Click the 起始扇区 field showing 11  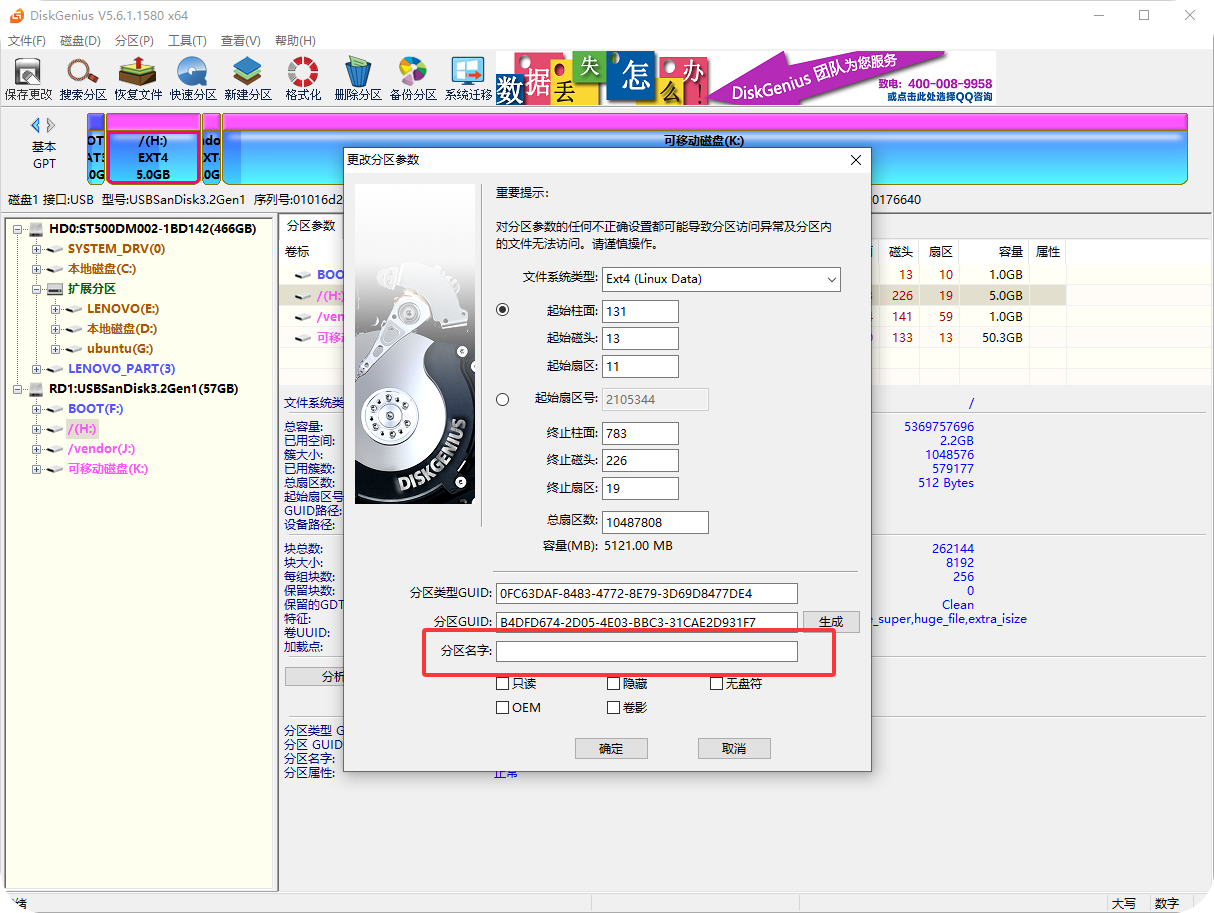point(641,367)
